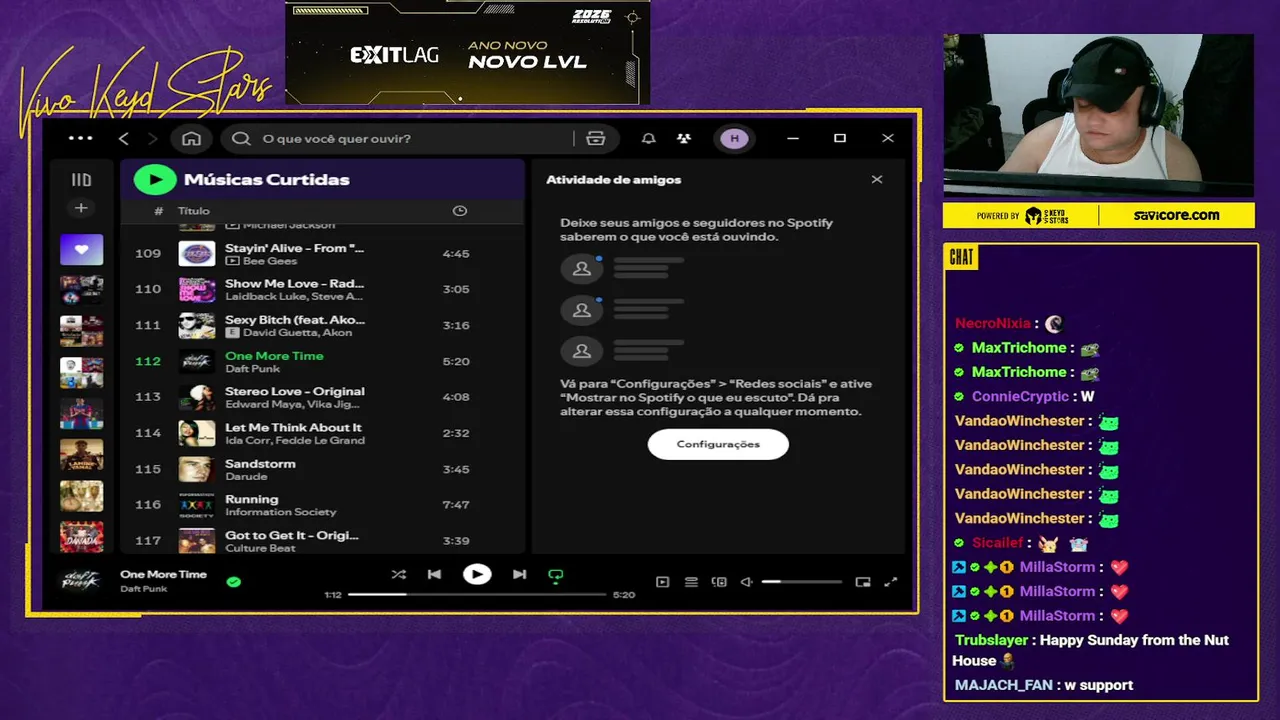This screenshot has width=1280, height=720.
Task: Open now-playing title One More Time
Action: click(163, 574)
